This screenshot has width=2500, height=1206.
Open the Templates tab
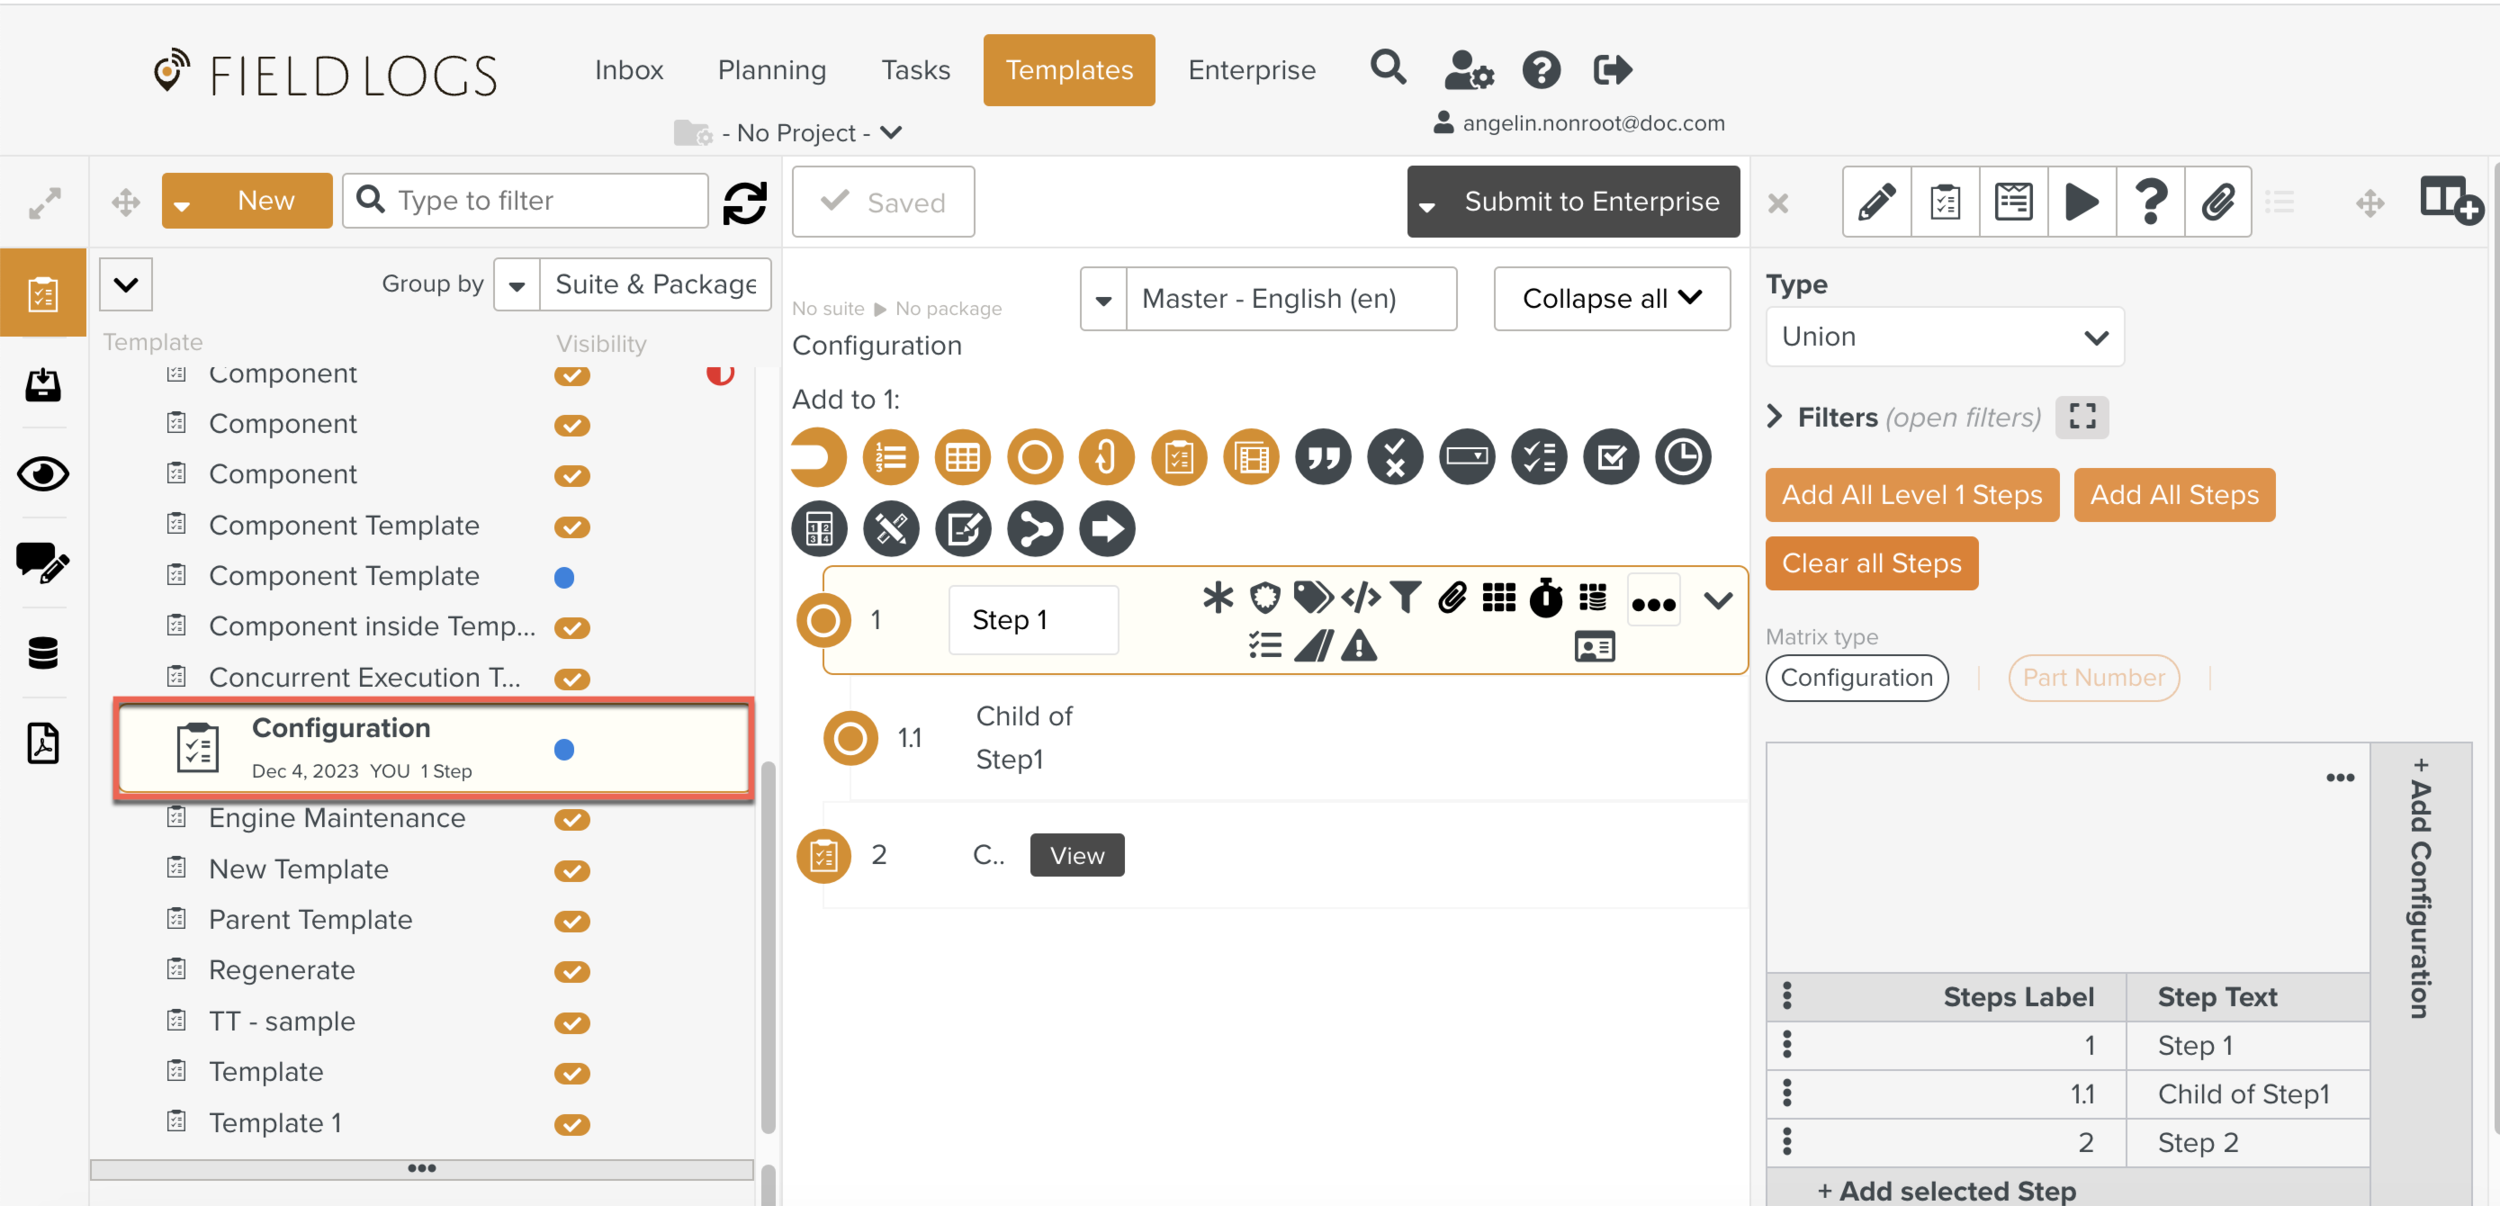1069,70
